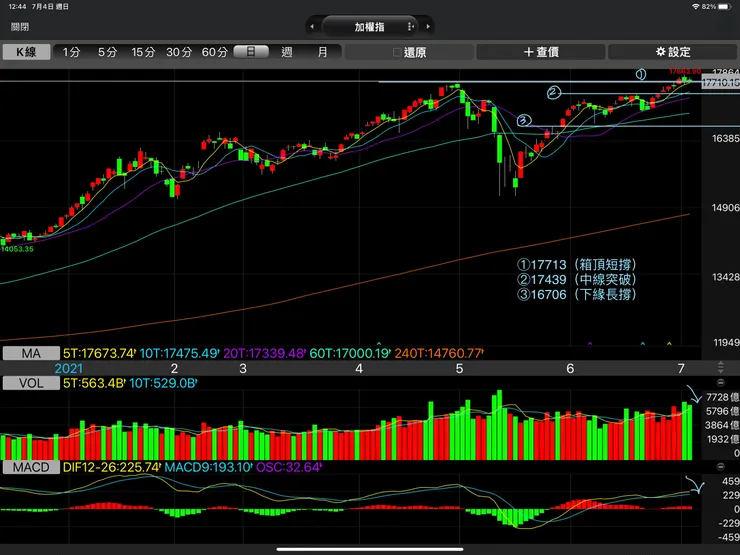Viewport: 740px width, 555px height.
Task: Switch to 60分 interval
Action: click(215, 52)
